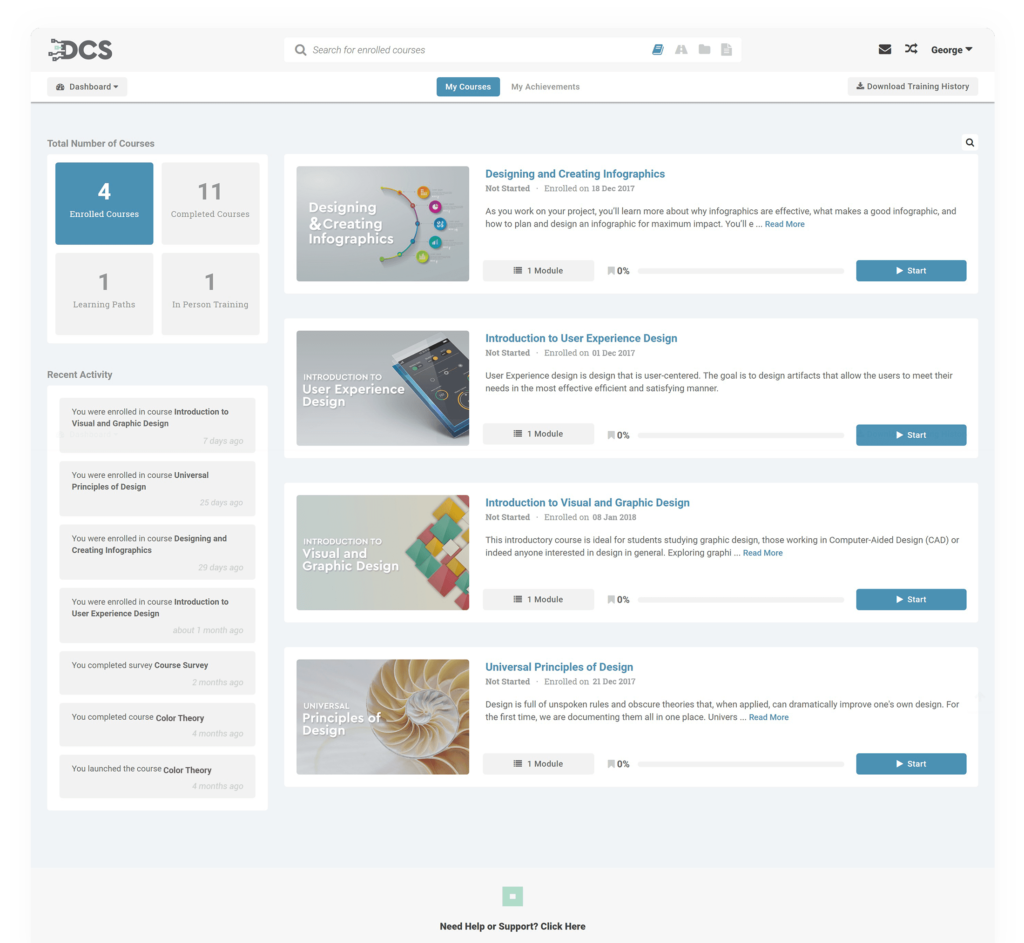
Task: Expand the Dashboard dropdown menu
Action: click(x=87, y=87)
